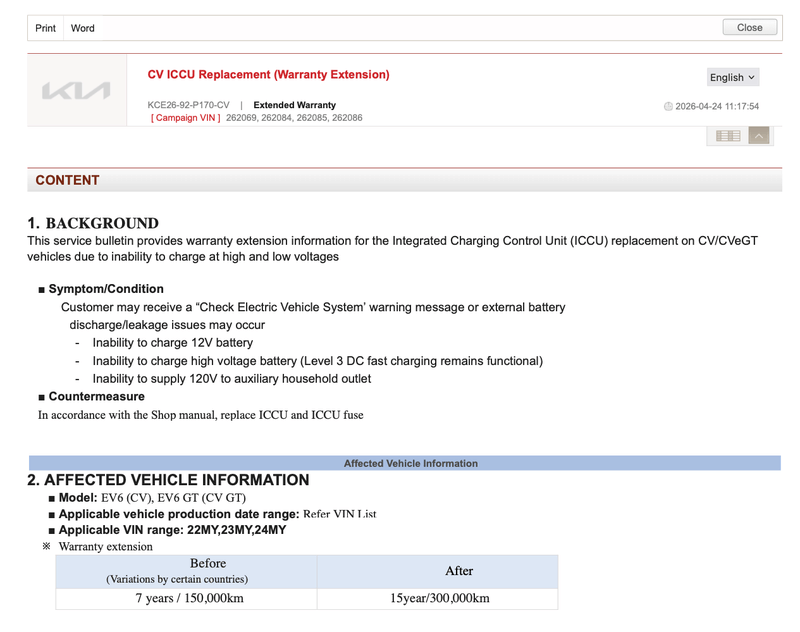Image resolution: width=800 pixels, height=632 pixels.
Task: Click the 'After' table header cell
Action: pyautogui.click(x=438, y=571)
